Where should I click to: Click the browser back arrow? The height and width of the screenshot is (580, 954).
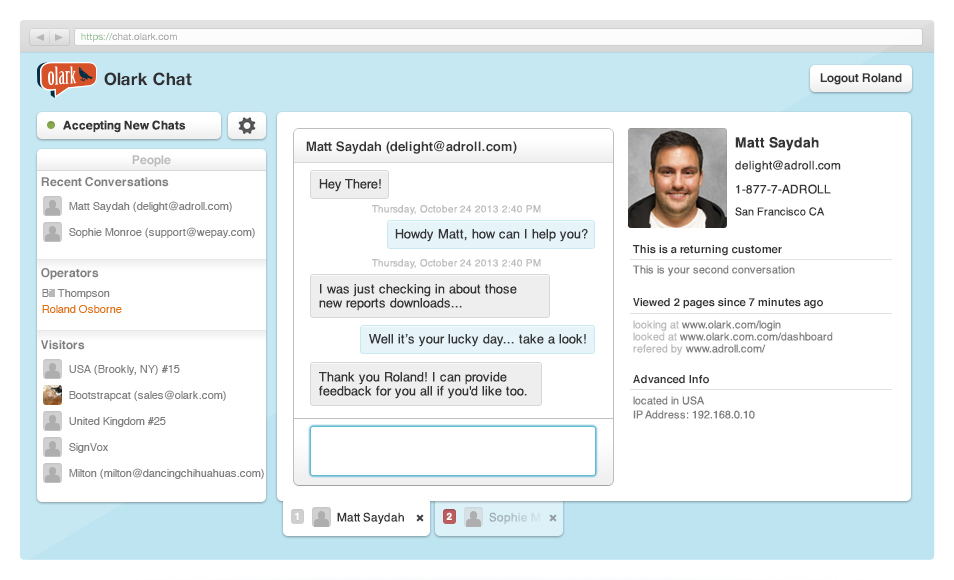(x=40, y=37)
